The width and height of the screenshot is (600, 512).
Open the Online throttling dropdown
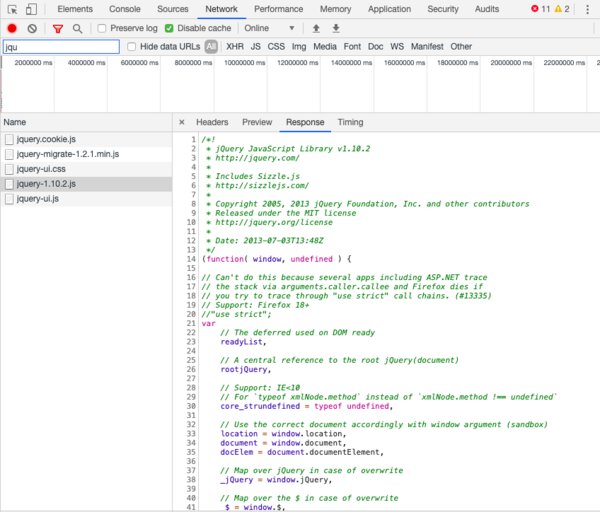pos(269,28)
